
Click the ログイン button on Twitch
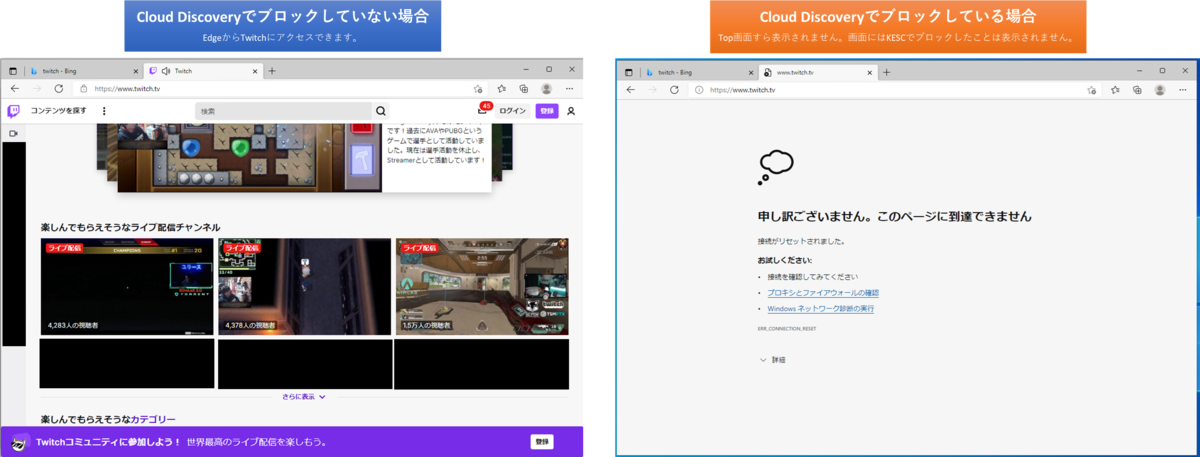pyautogui.click(x=512, y=111)
